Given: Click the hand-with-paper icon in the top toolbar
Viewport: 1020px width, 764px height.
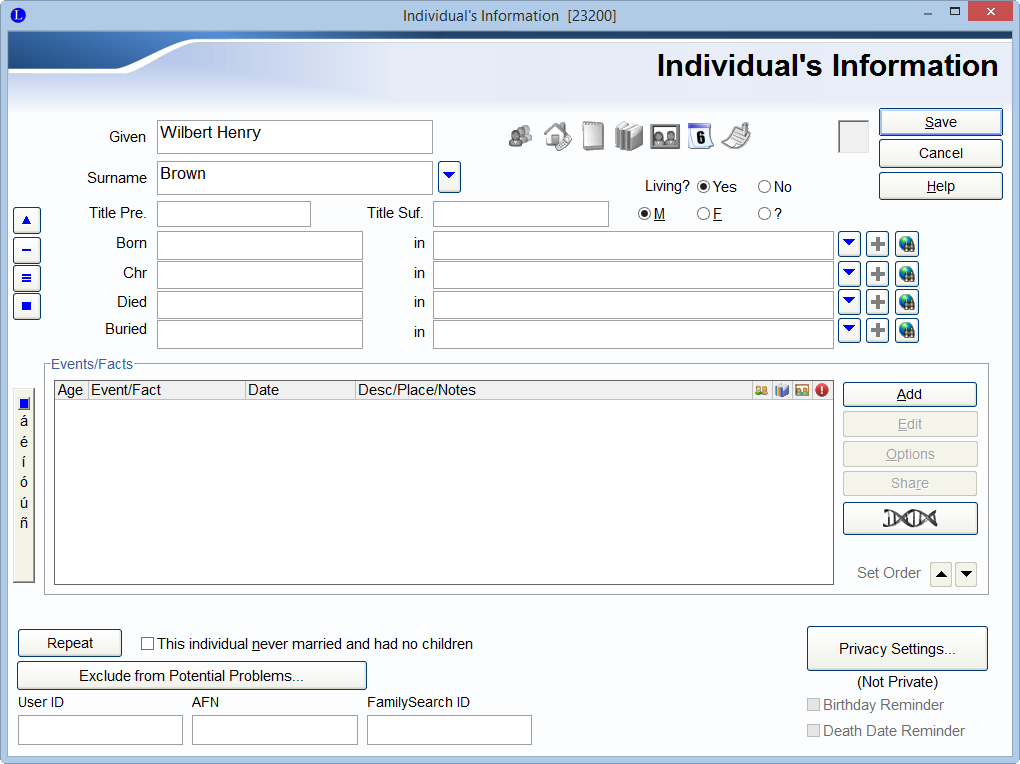Looking at the screenshot, I should [736, 137].
